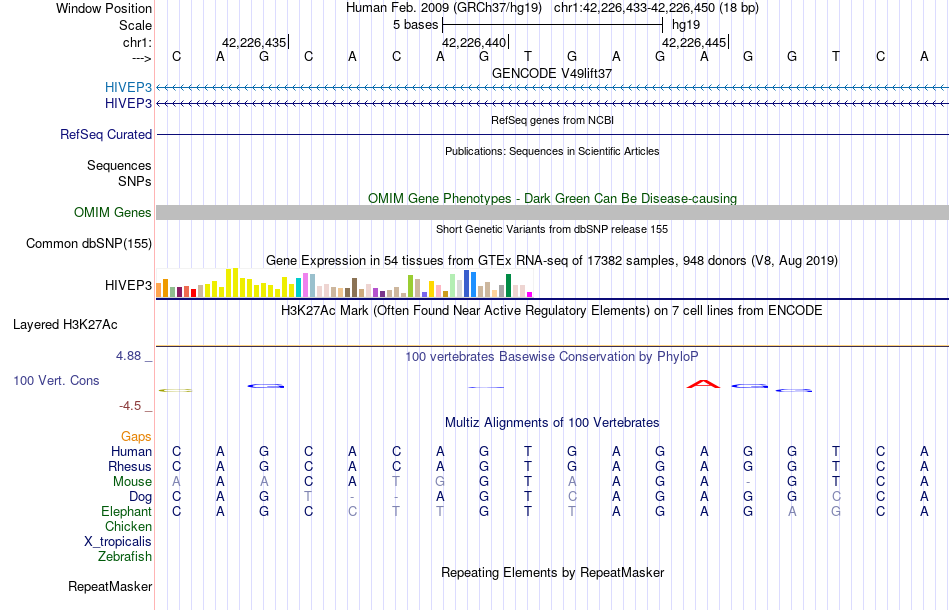Click the dark green GTEx expression bar
950x610 pixels.
(508, 285)
